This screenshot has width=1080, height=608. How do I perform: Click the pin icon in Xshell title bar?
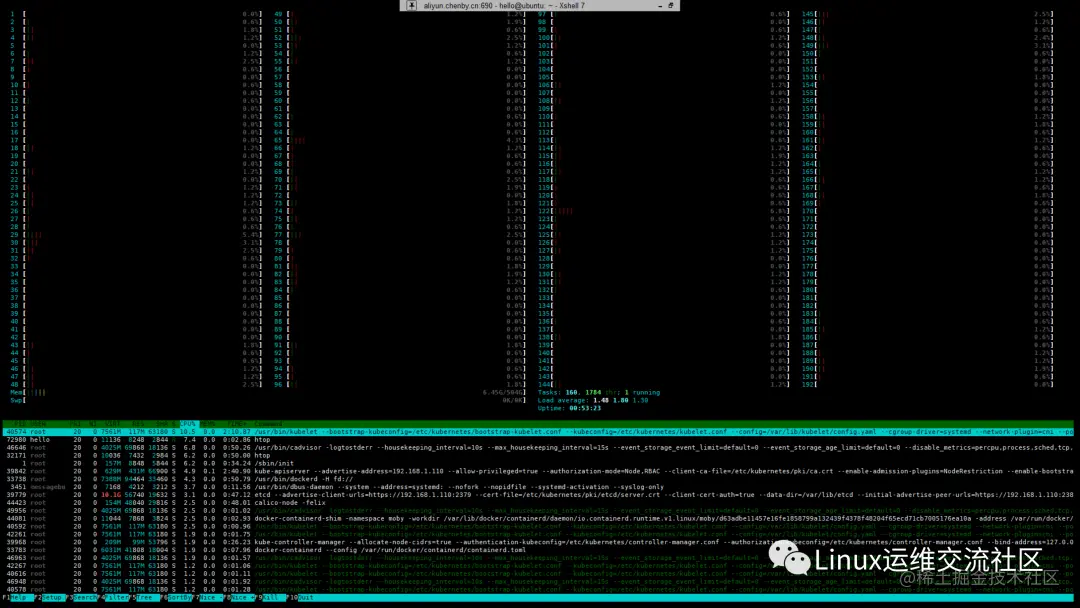(411, 6)
